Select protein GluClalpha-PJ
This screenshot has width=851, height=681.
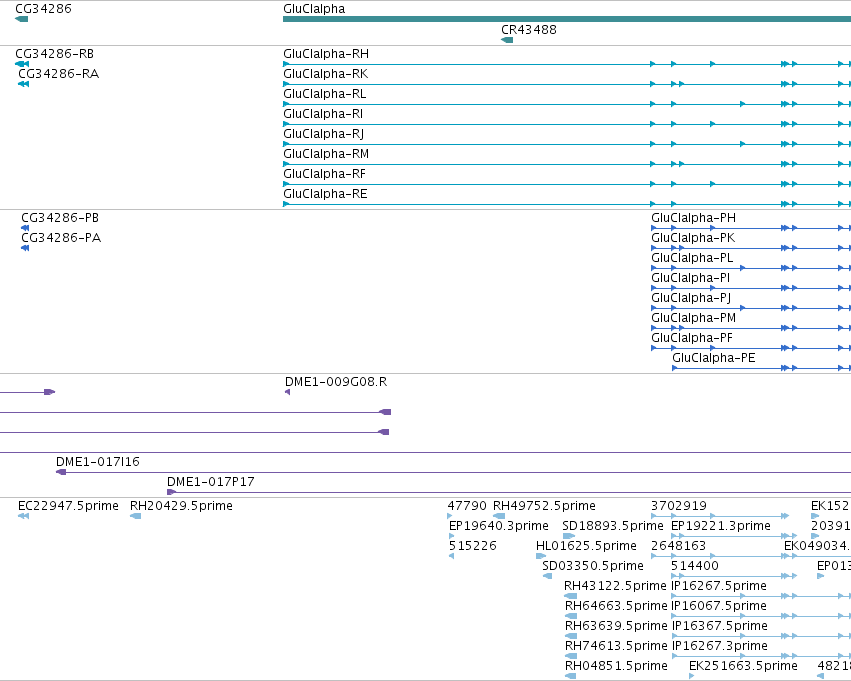[x=751, y=309]
